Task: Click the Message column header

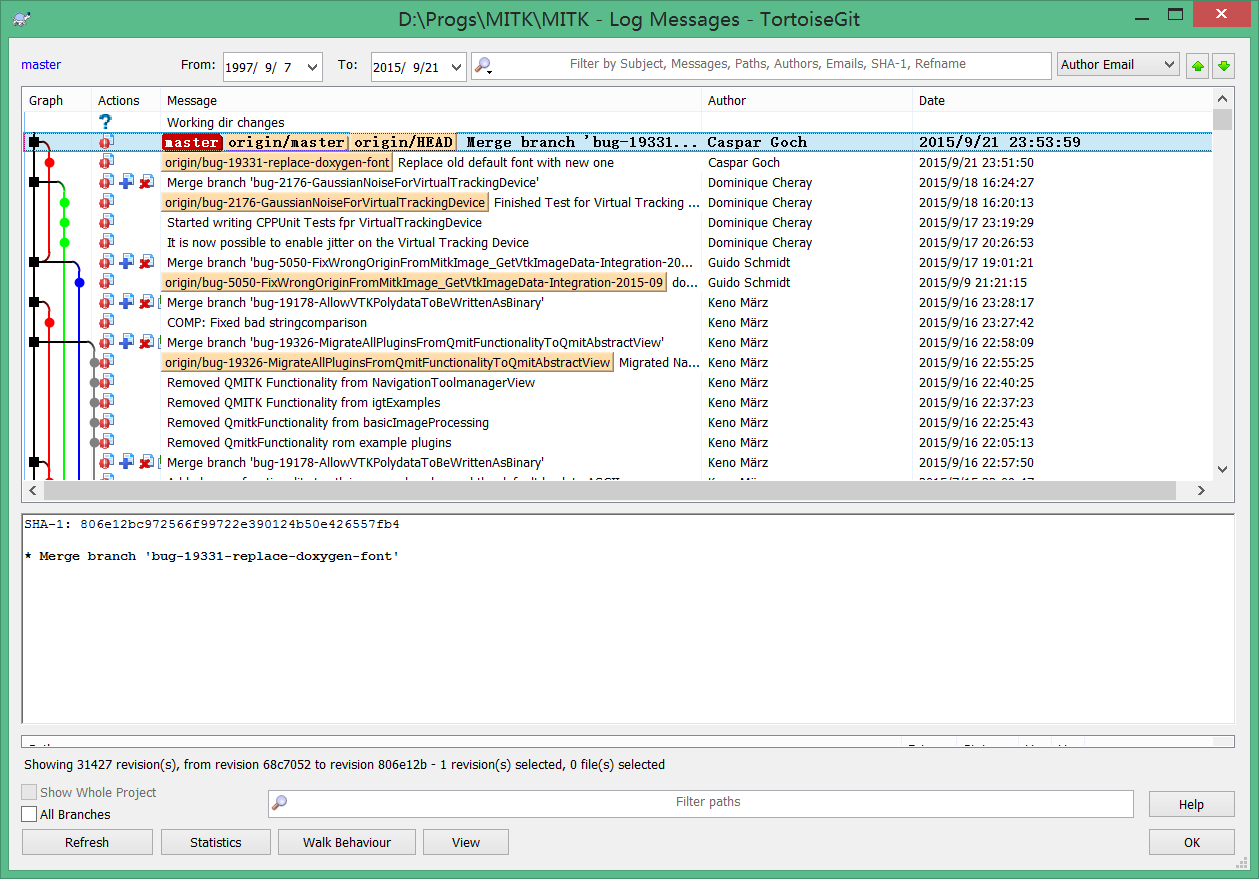Action: click(x=432, y=100)
